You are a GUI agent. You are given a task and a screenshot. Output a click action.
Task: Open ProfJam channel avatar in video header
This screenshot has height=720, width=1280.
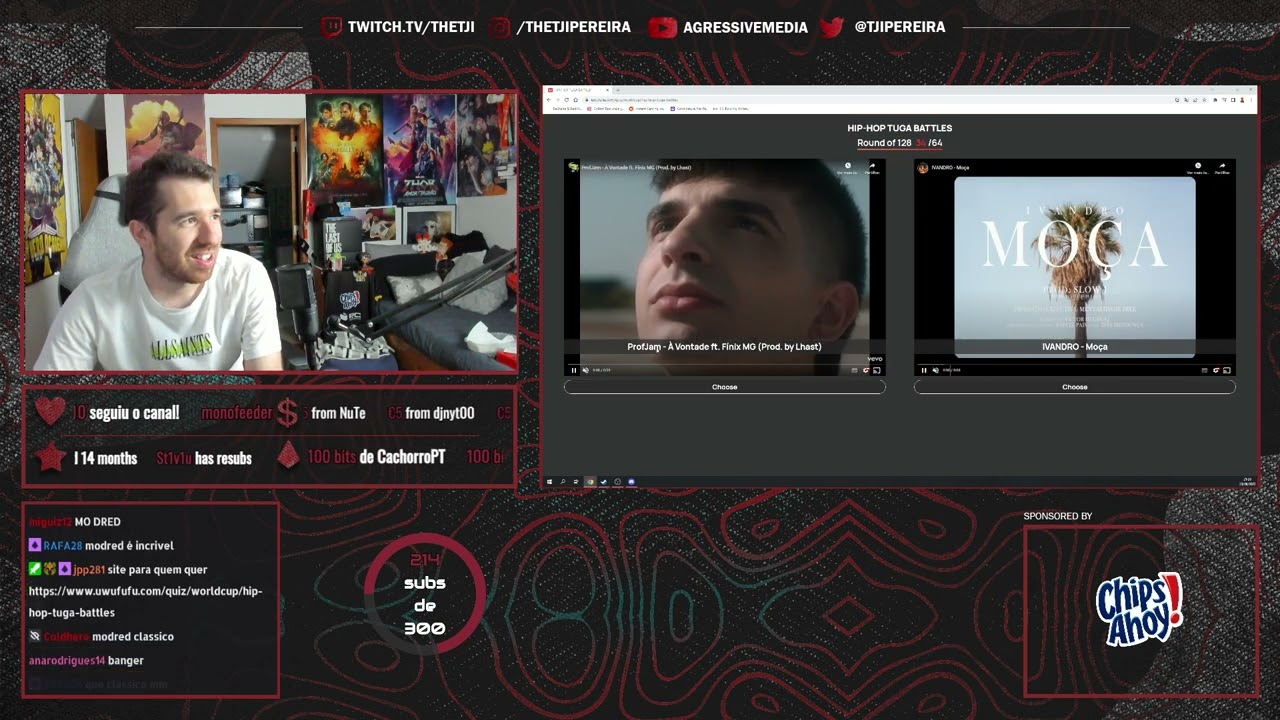tap(574, 167)
